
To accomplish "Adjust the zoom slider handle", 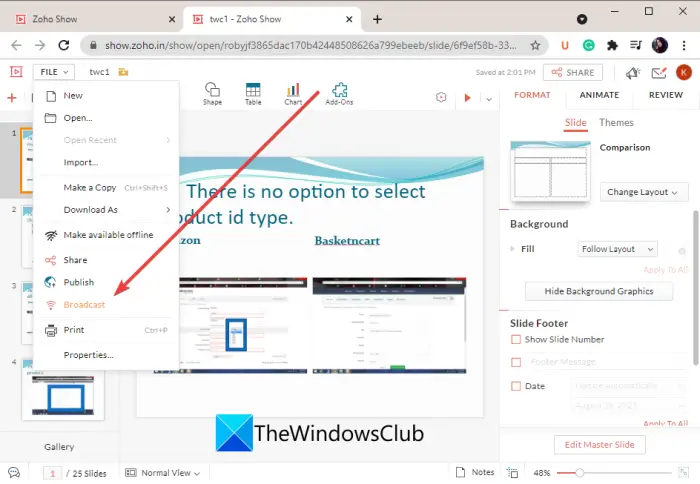I will tap(579, 472).
